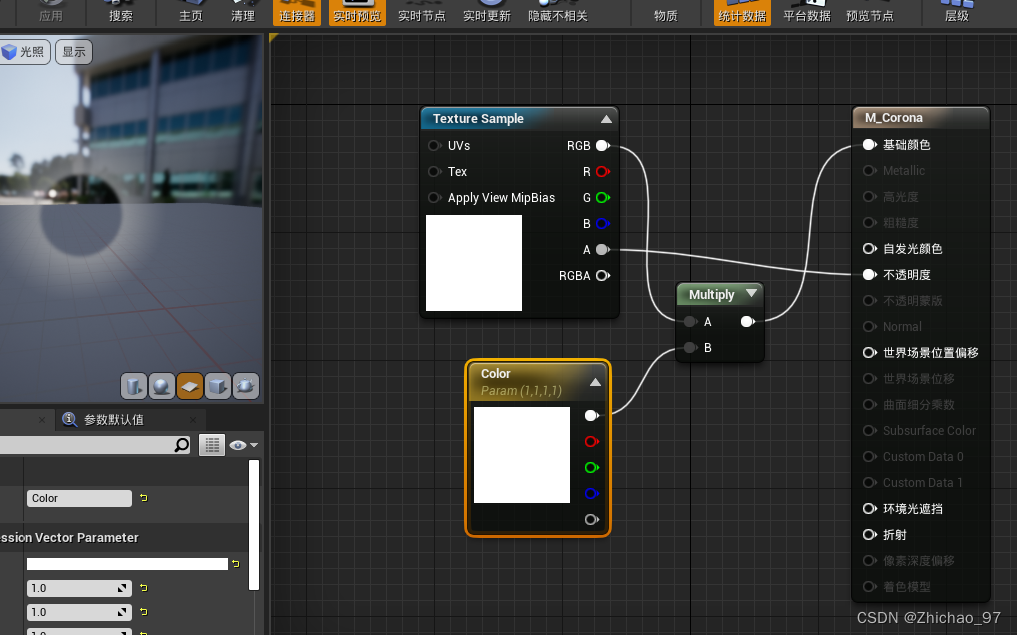Collapse the Texture Sample node header
The image size is (1017, 635).
click(x=606, y=118)
